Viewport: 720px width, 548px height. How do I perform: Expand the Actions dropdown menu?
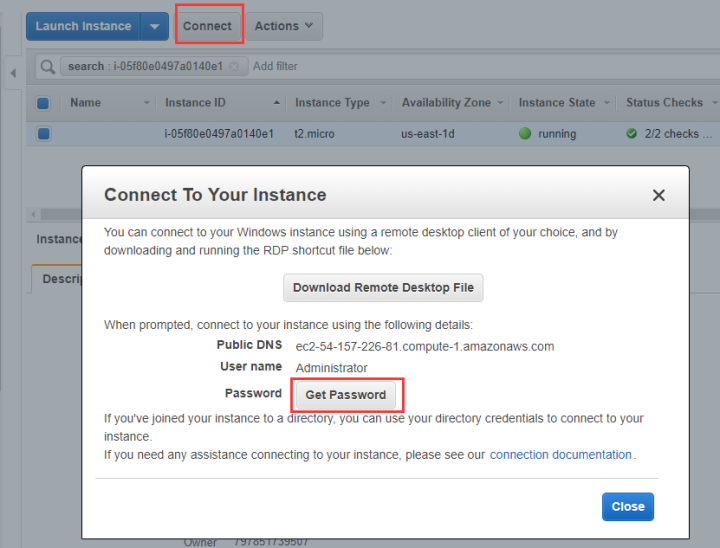click(x=284, y=26)
